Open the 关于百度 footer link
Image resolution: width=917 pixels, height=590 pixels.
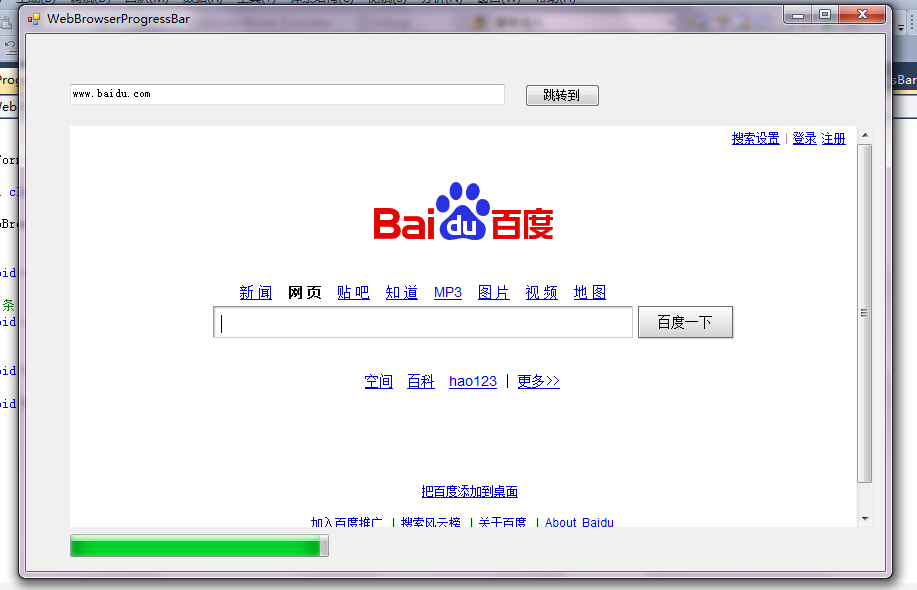502,522
